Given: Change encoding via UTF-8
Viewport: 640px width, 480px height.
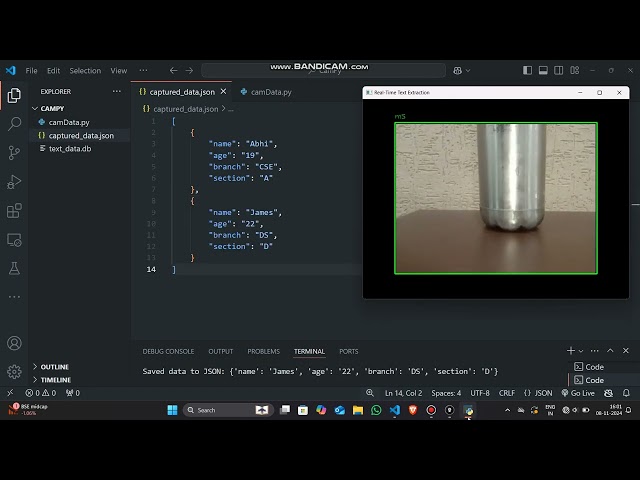Looking at the screenshot, I should (x=480, y=393).
